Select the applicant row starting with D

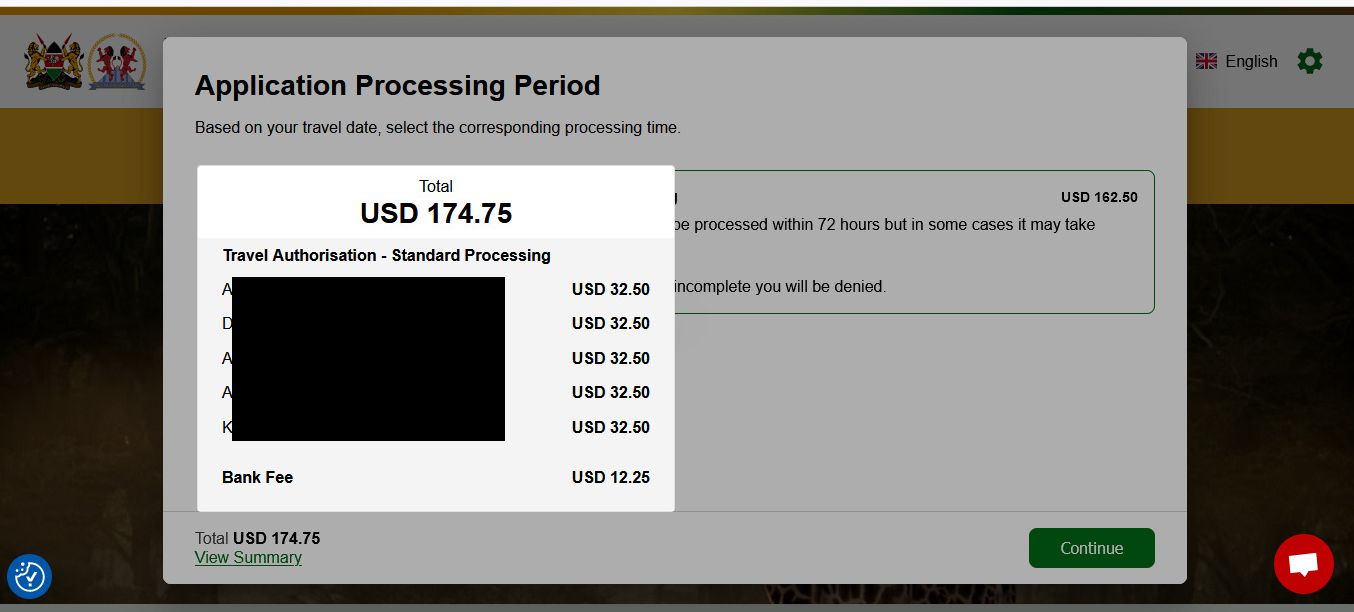pos(436,323)
